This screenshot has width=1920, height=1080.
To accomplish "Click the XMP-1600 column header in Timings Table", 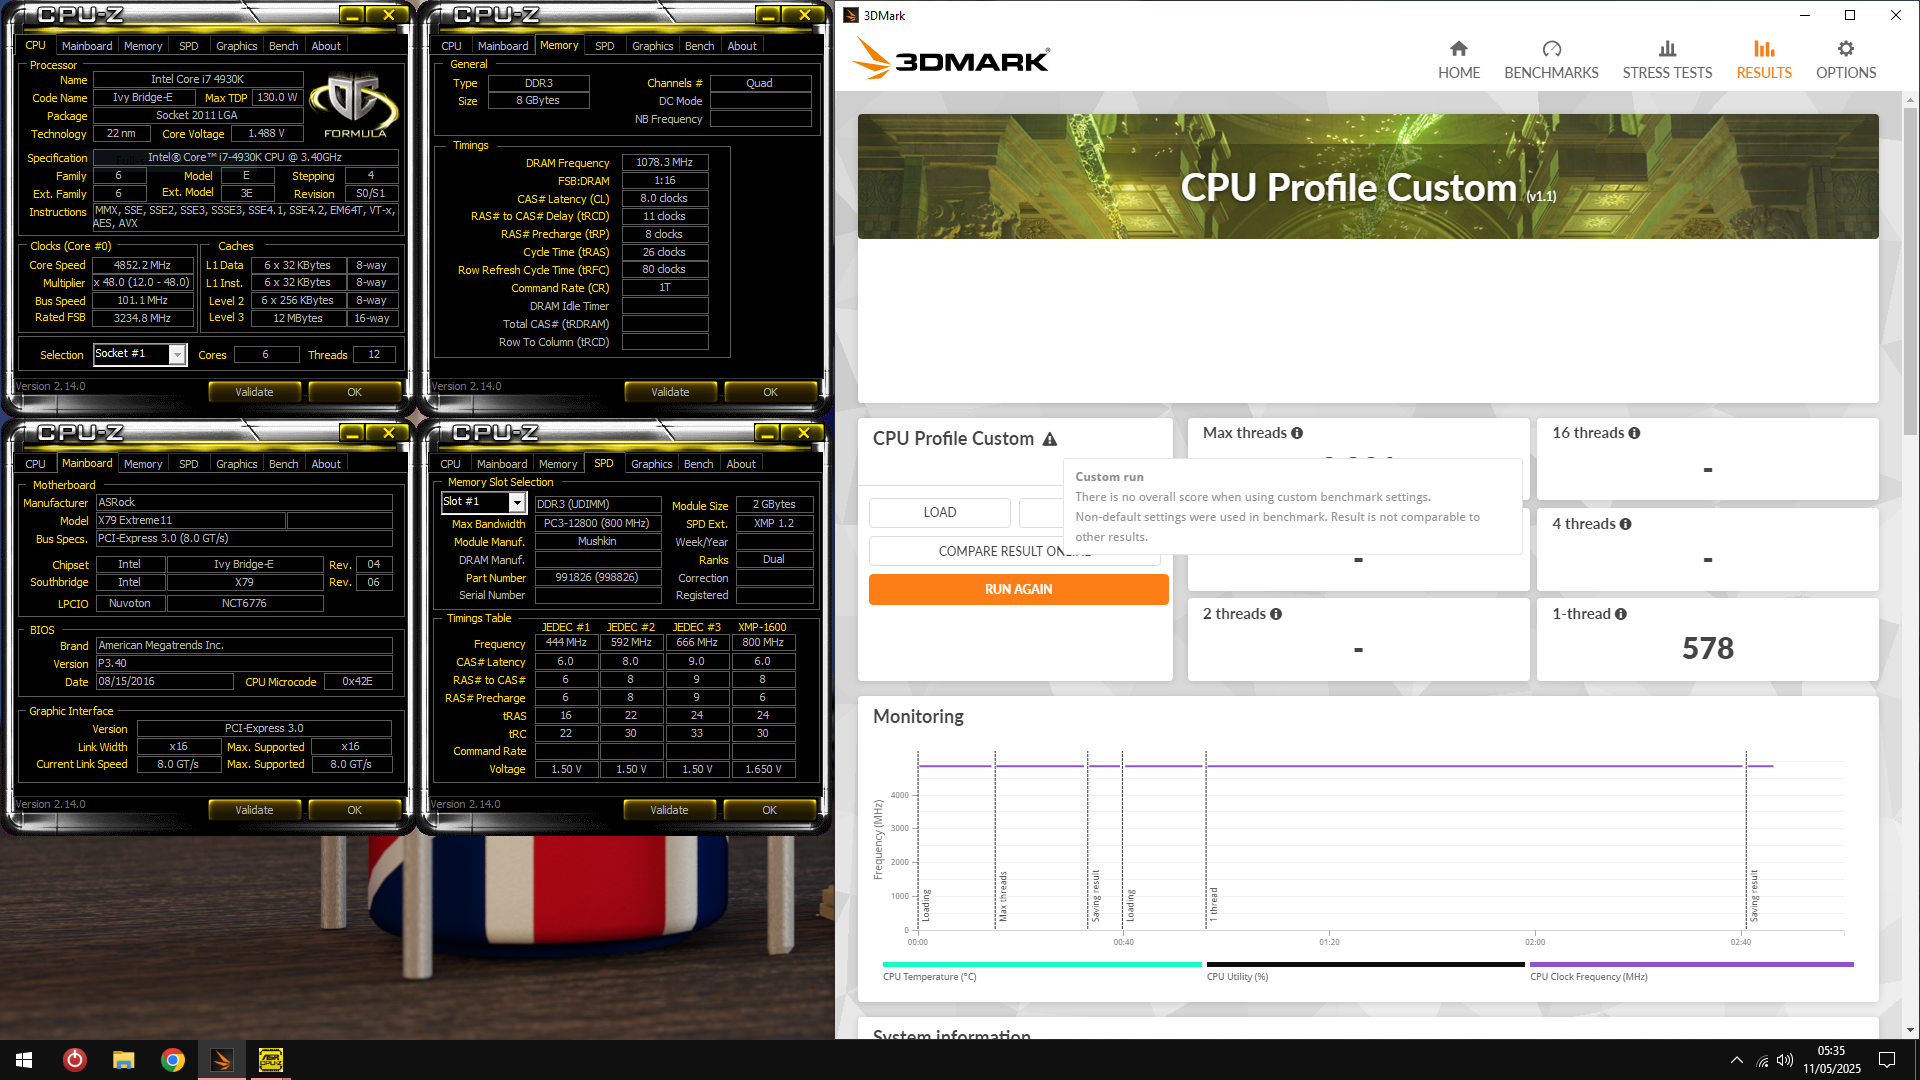I will pos(762,627).
